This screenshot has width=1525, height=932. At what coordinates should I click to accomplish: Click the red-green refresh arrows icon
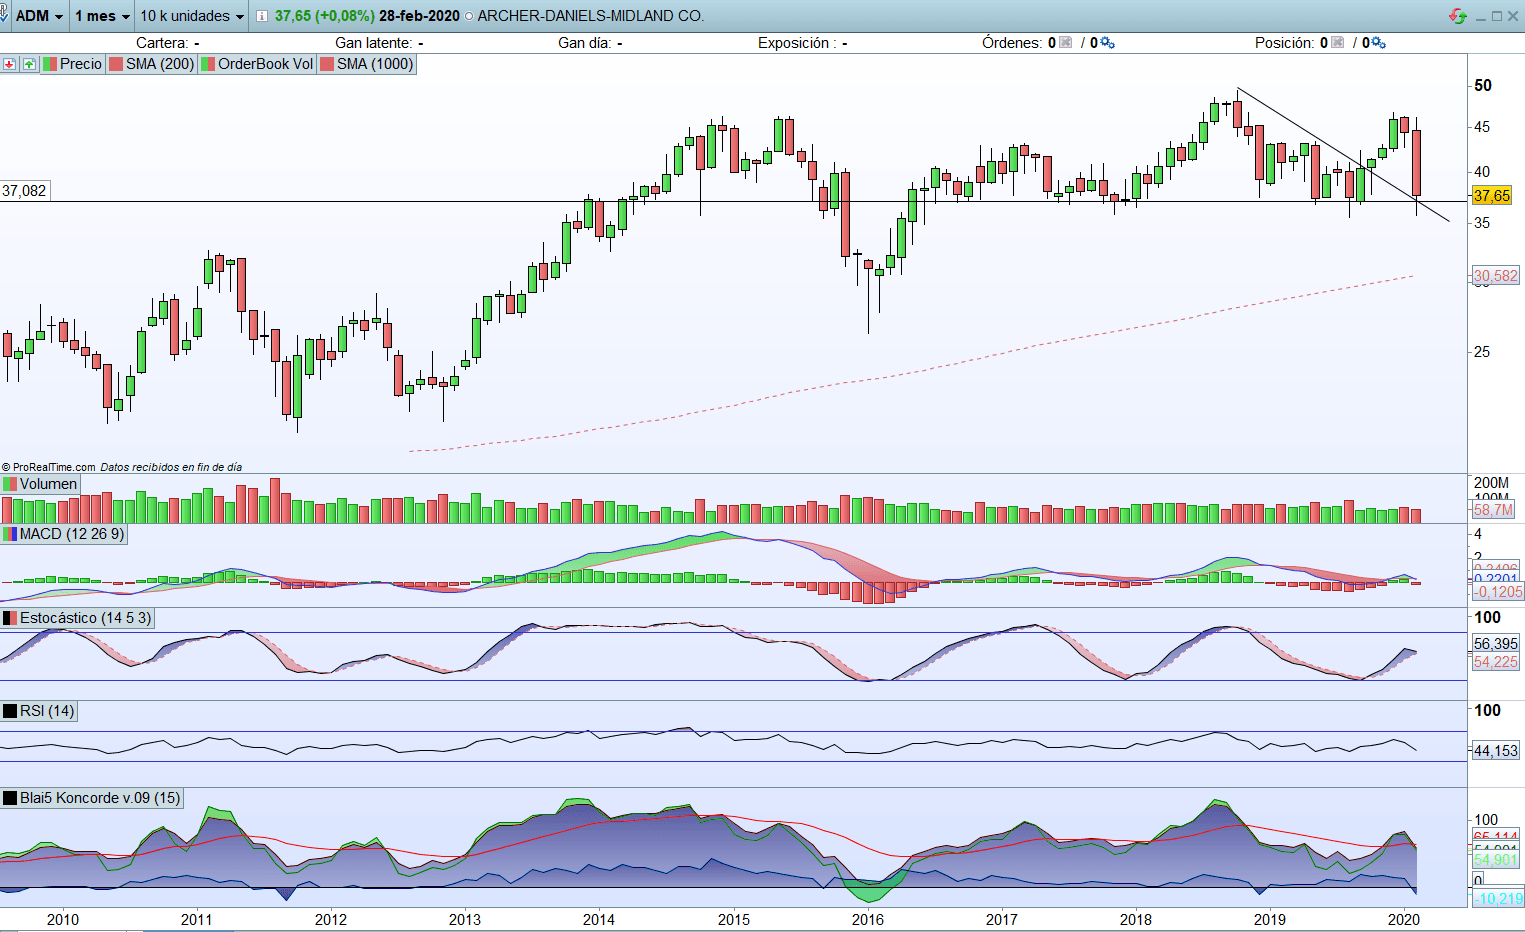1458,16
